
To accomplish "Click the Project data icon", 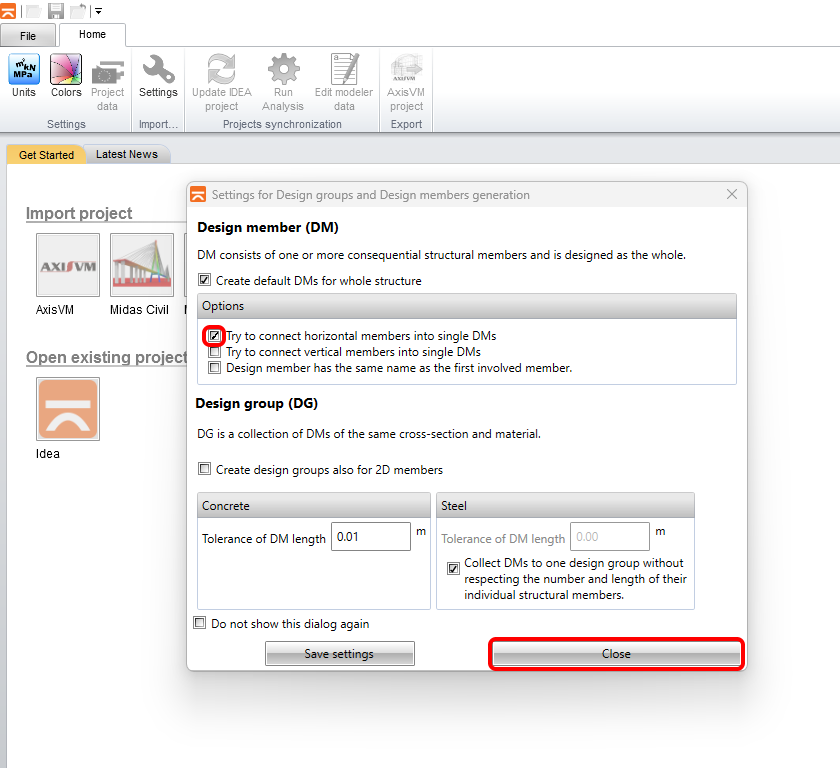I will [107, 72].
